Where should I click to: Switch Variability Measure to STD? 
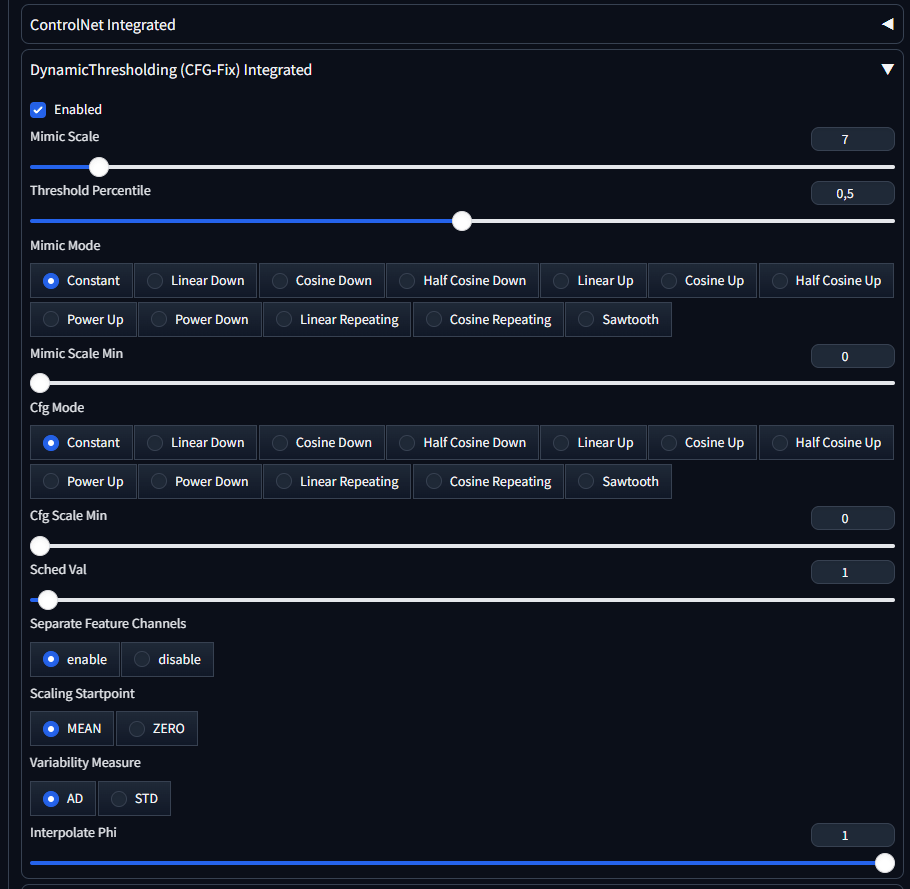click(x=134, y=799)
